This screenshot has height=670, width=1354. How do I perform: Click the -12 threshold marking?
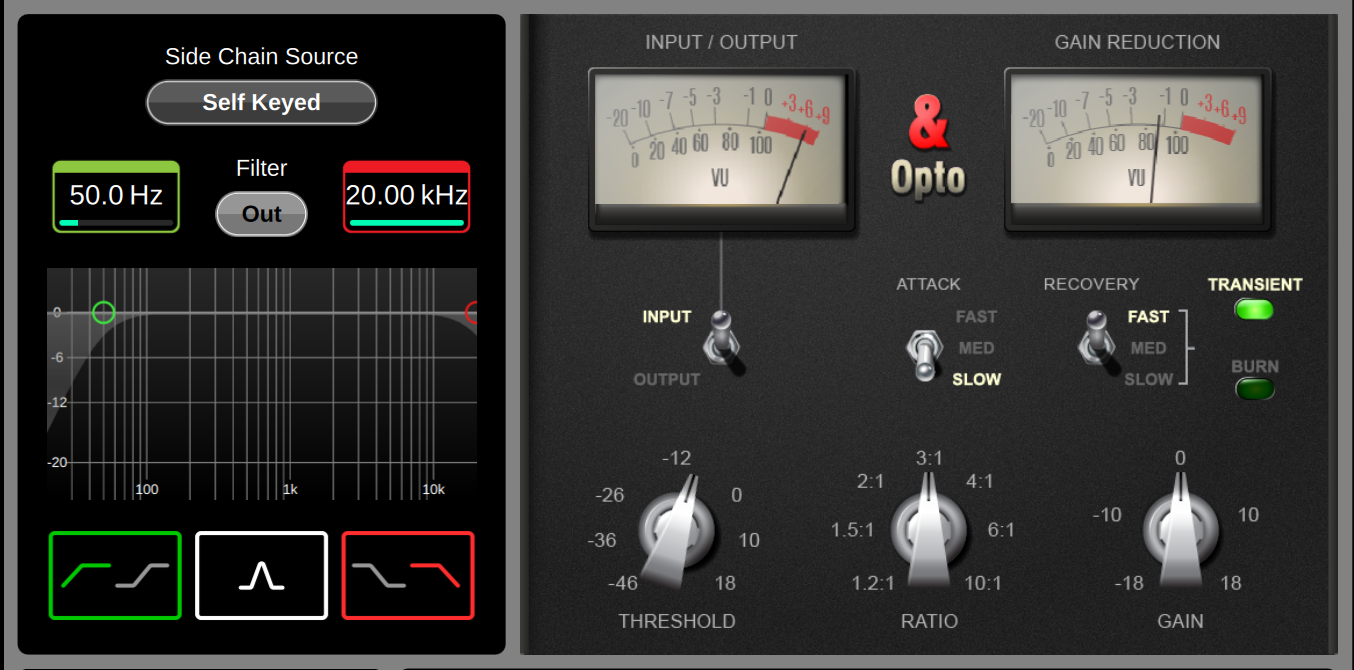pos(676,458)
